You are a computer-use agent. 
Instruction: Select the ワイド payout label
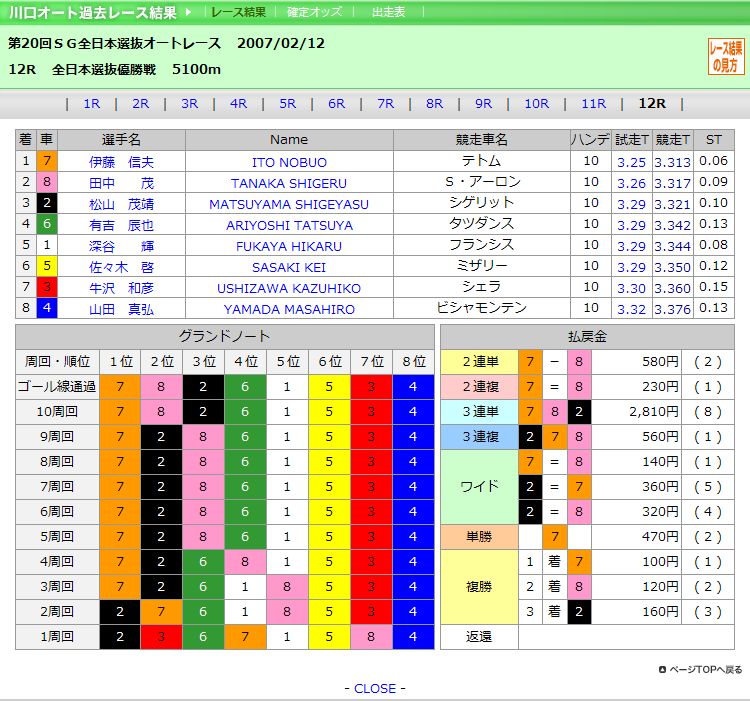[x=479, y=487]
